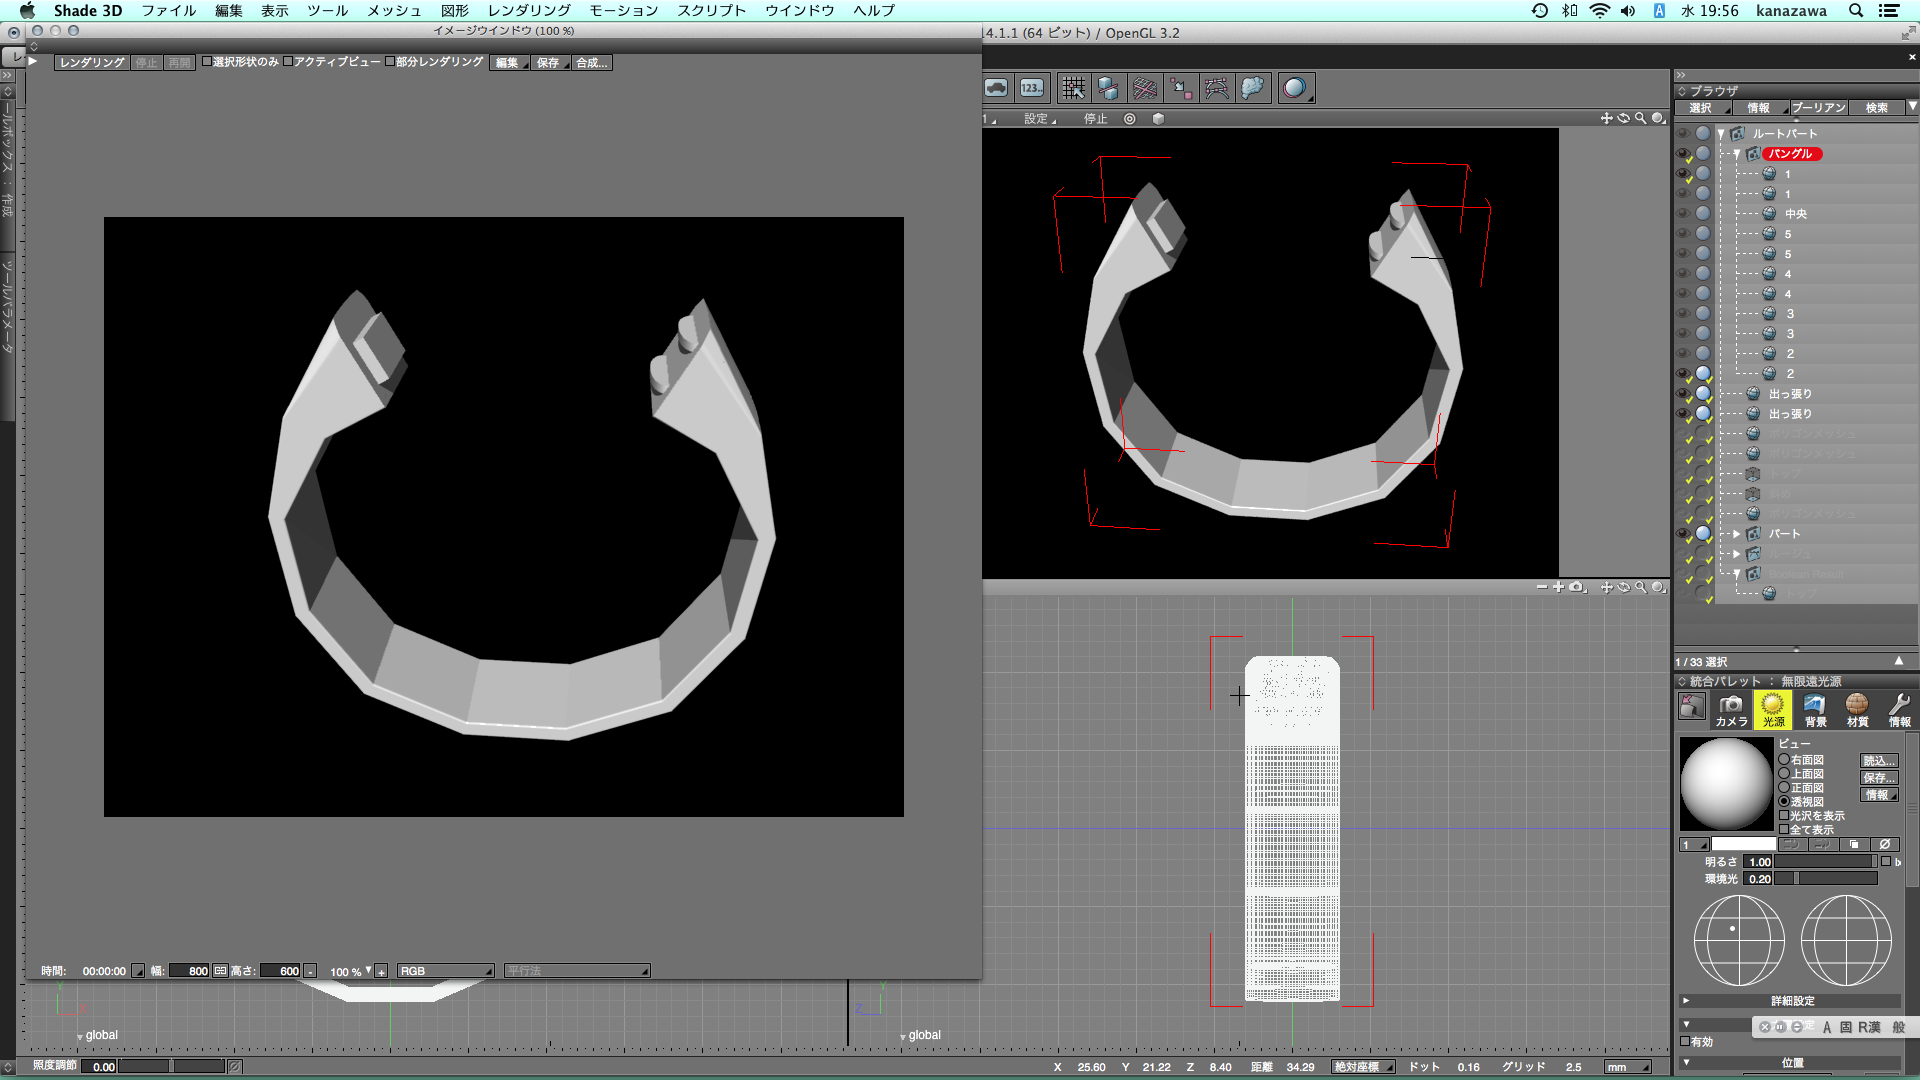Click the Wi-Fi status icon
This screenshot has height=1080, width=1920.
(x=1600, y=11)
